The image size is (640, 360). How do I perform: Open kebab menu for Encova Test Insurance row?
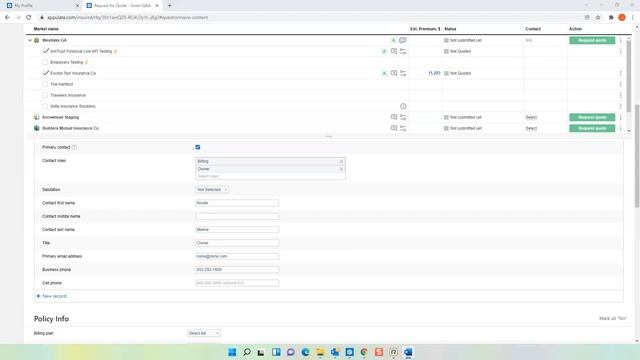620,73
